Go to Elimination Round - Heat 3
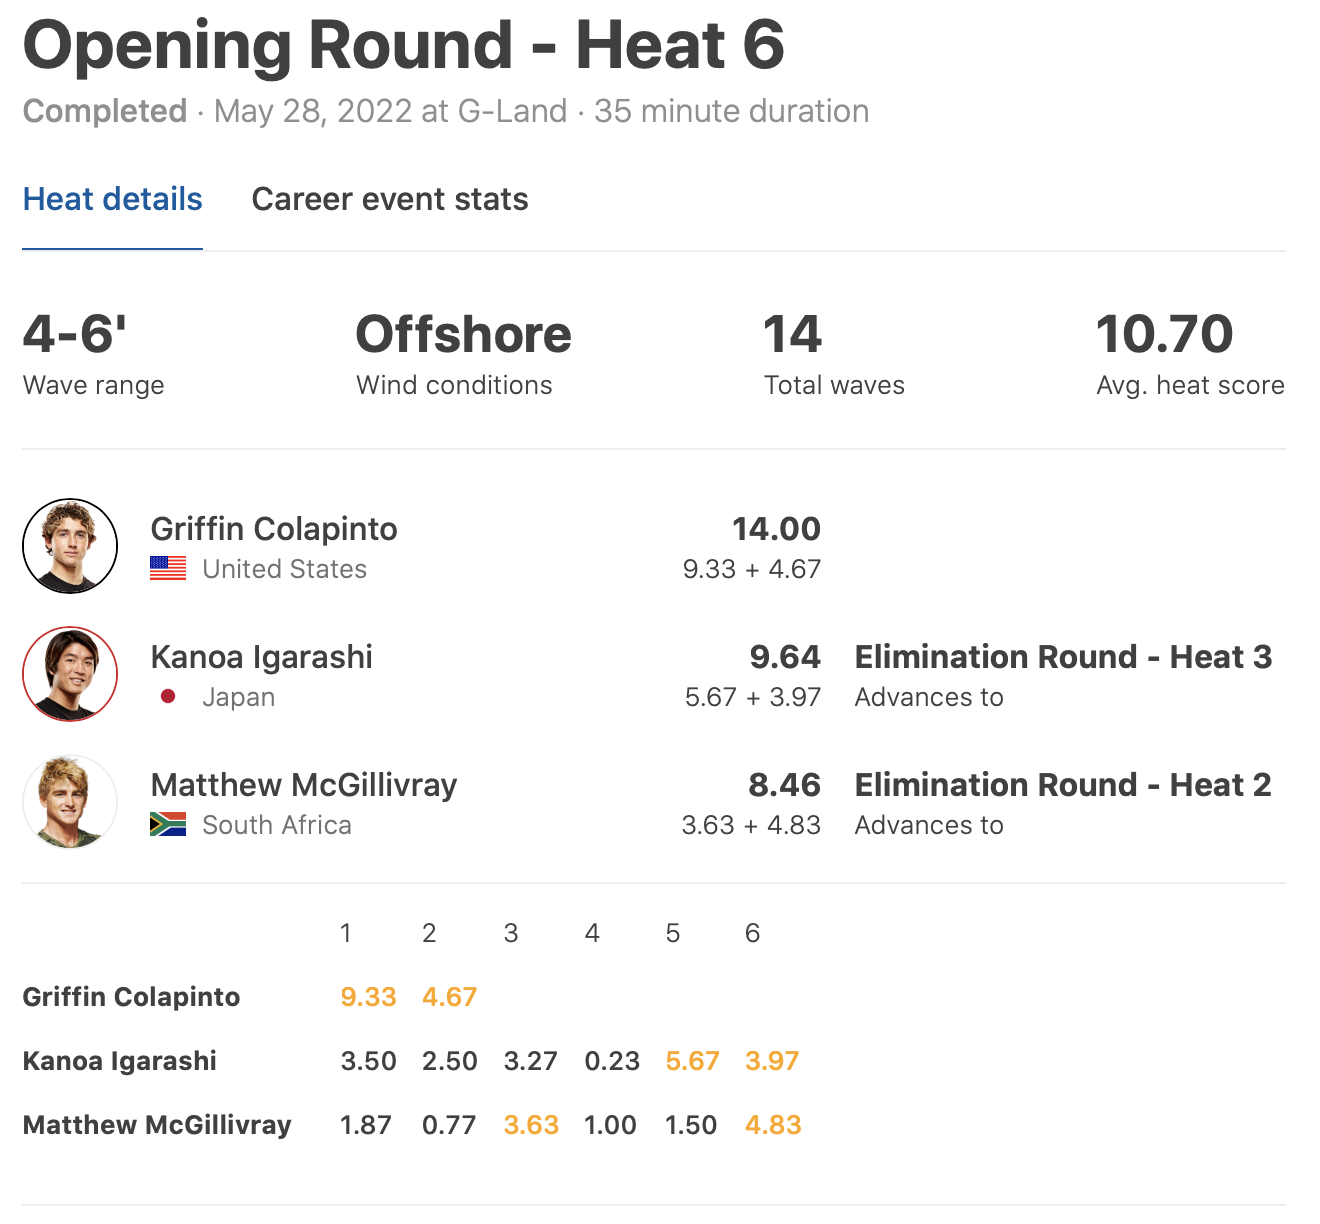The height and width of the screenshot is (1224, 1320). tap(1063, 657)
